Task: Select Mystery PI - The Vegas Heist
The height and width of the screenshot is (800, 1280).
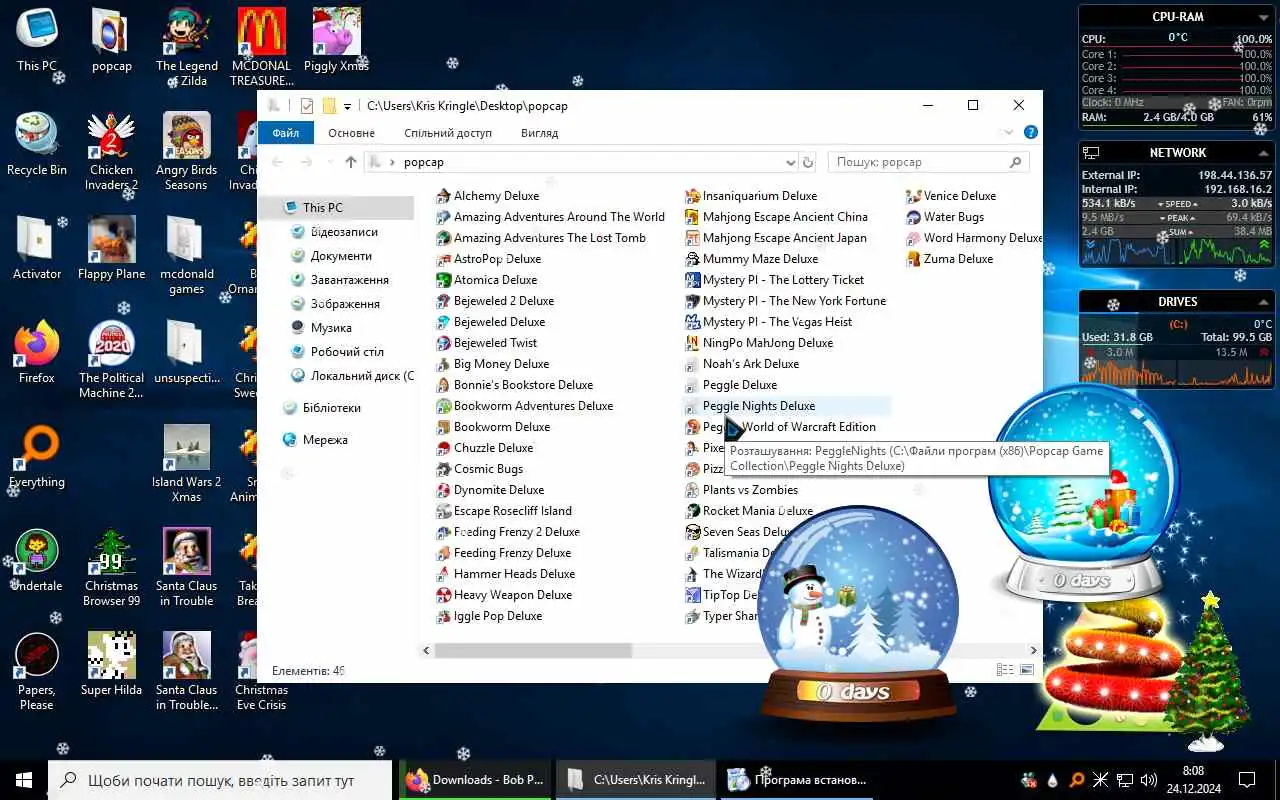Action: click(x=778, y=322)
